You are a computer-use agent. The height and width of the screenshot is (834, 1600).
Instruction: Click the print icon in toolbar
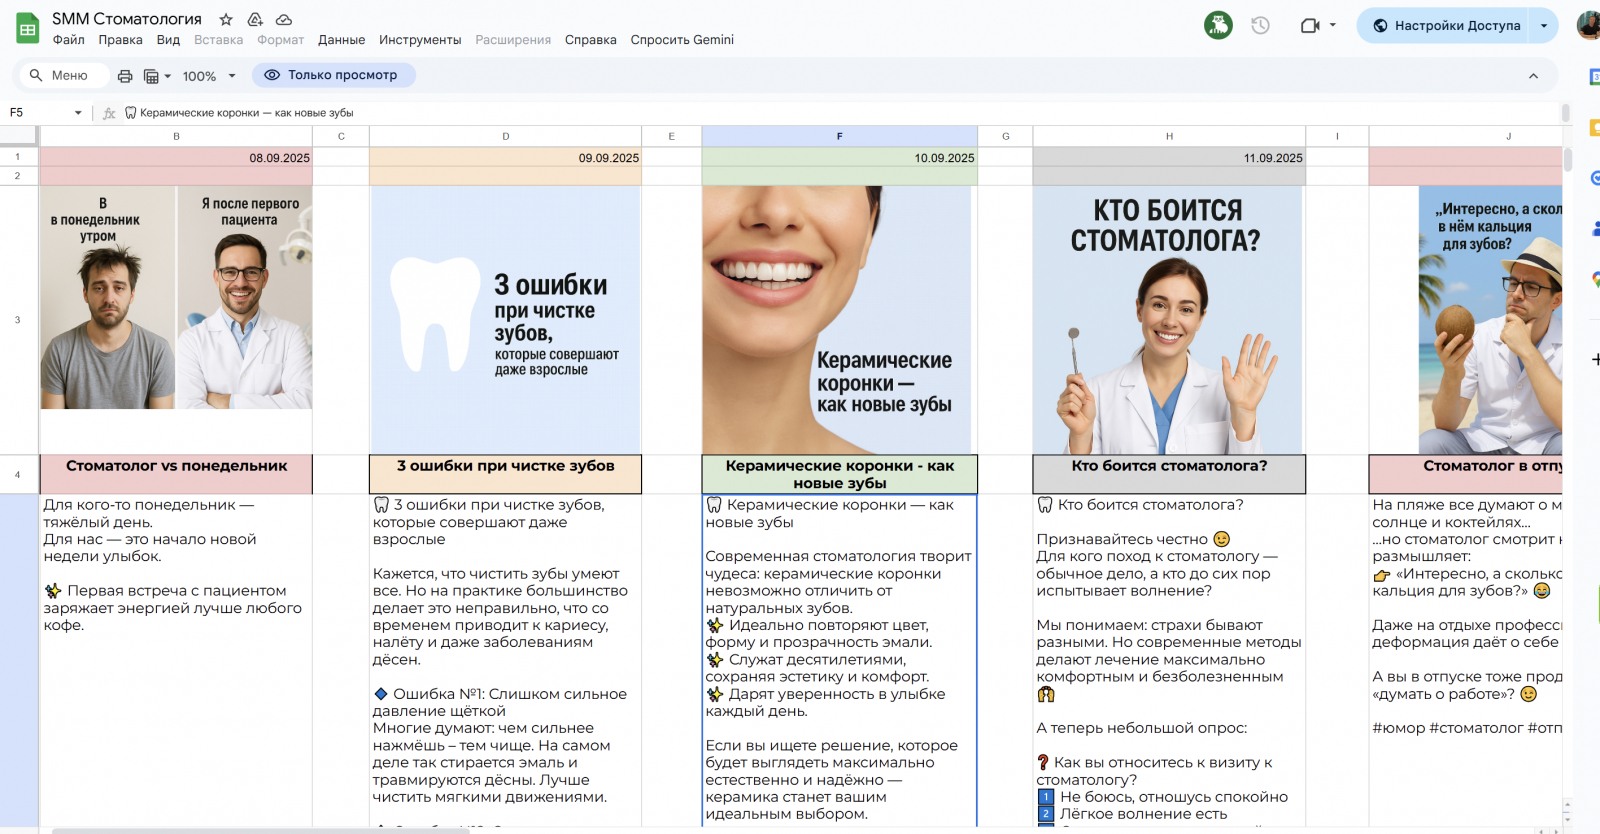click(125, 76)
